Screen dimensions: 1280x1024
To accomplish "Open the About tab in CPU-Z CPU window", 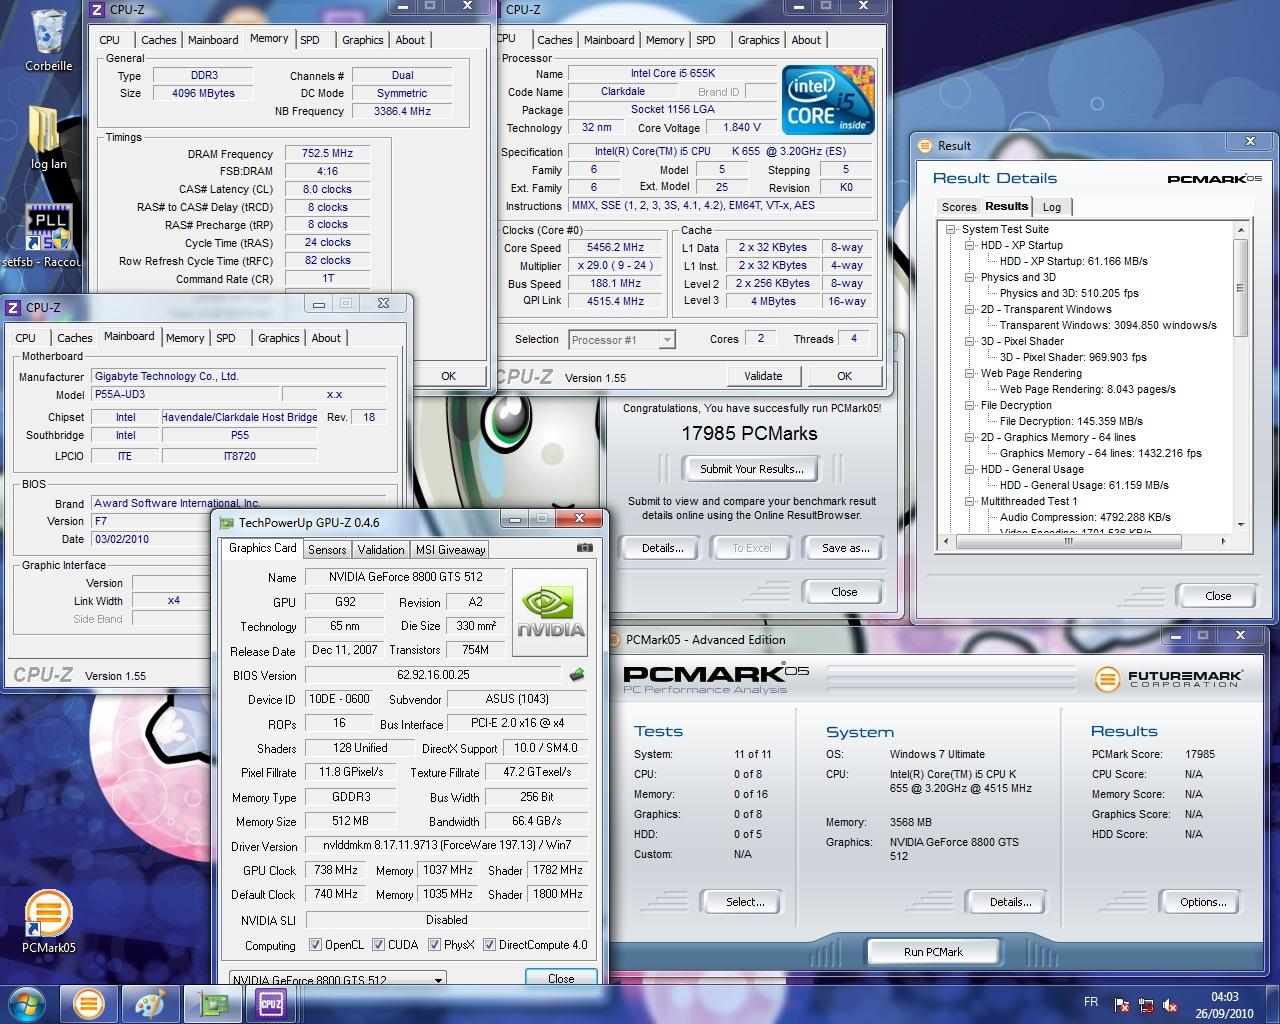I will coord(806,40).
